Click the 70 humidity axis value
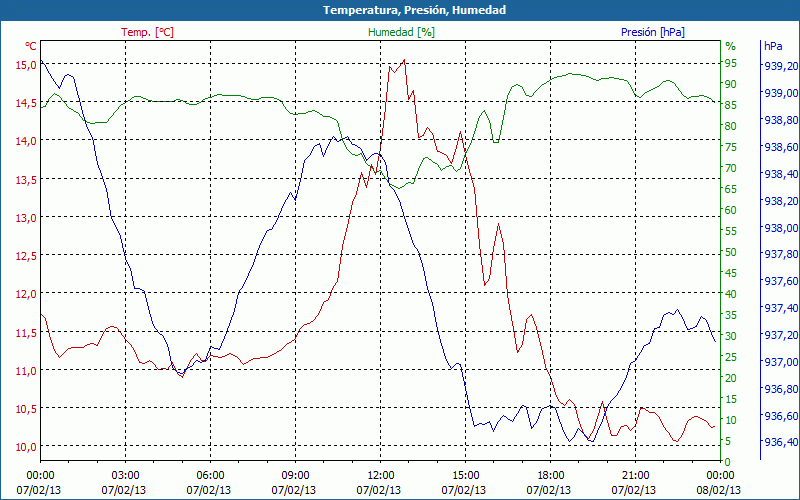The width and height of the screenshot is (800, 500). [x=731, y=168]
